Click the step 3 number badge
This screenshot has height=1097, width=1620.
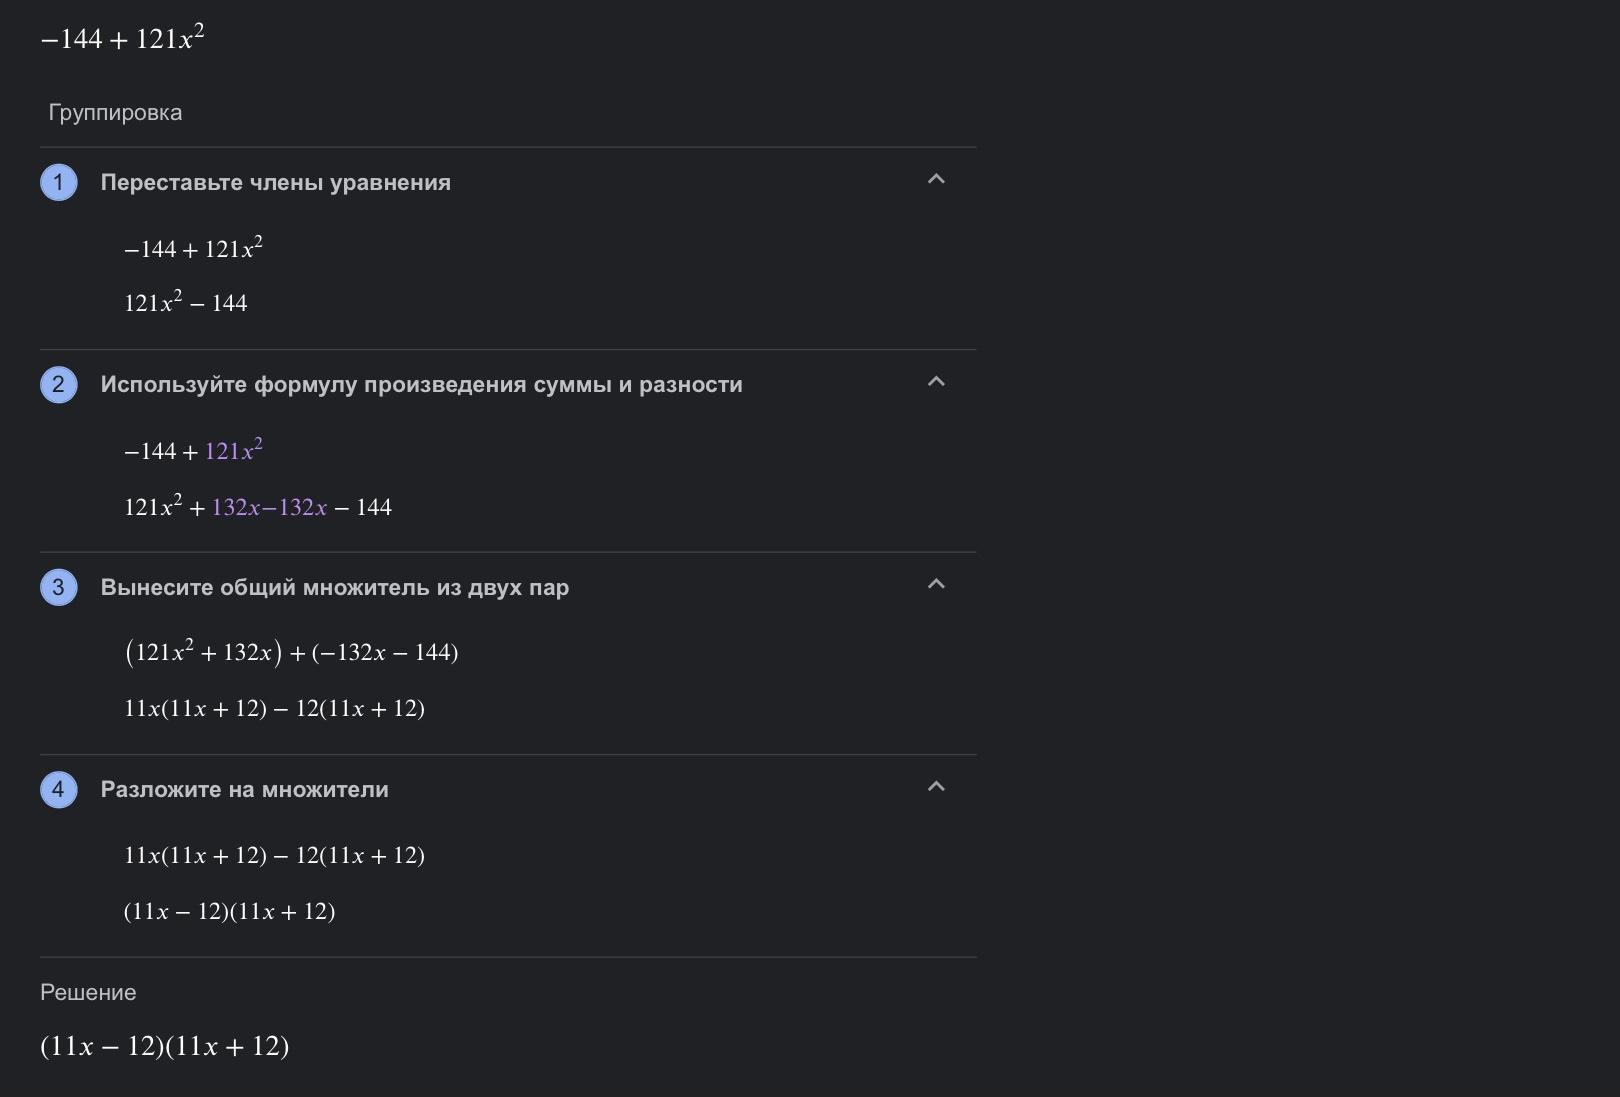pos(58,587)
